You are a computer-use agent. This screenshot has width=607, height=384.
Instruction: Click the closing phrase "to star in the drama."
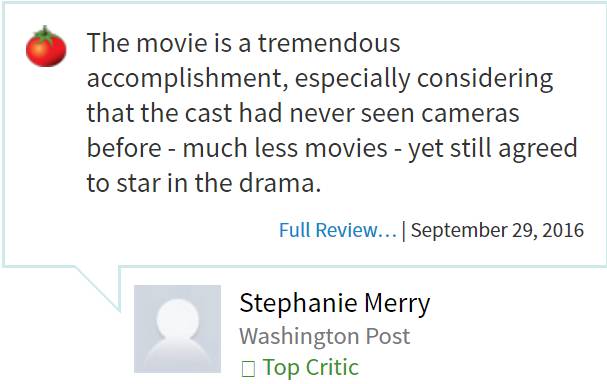pyautogui.click(x=204, y=183)
